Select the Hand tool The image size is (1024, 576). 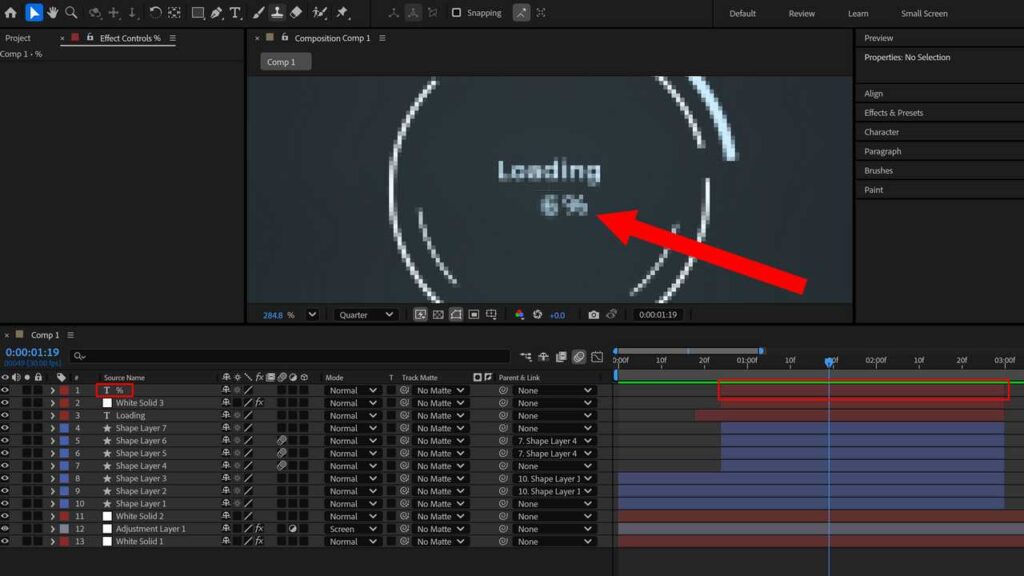click(x=52, y=12)
